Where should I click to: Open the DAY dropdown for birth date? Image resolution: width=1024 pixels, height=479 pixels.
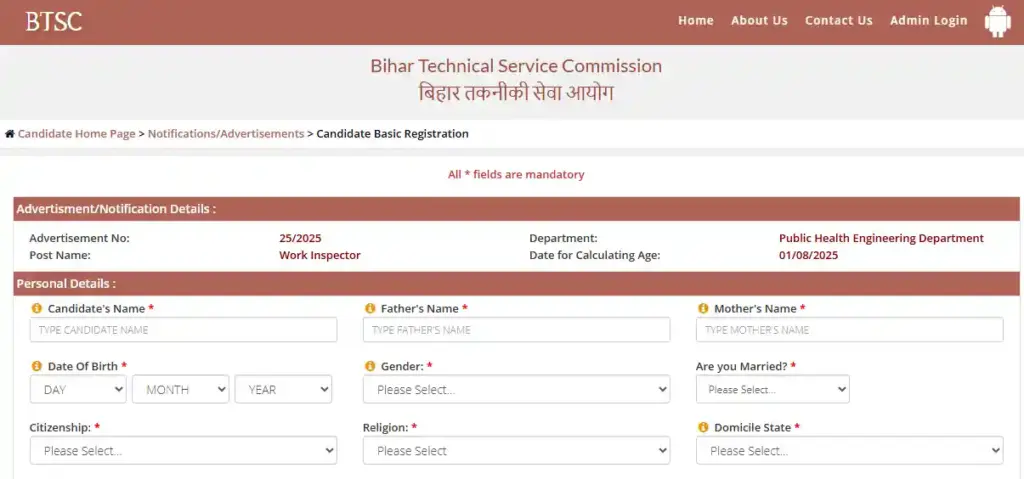pyautogui.click(x=78, y=390)
